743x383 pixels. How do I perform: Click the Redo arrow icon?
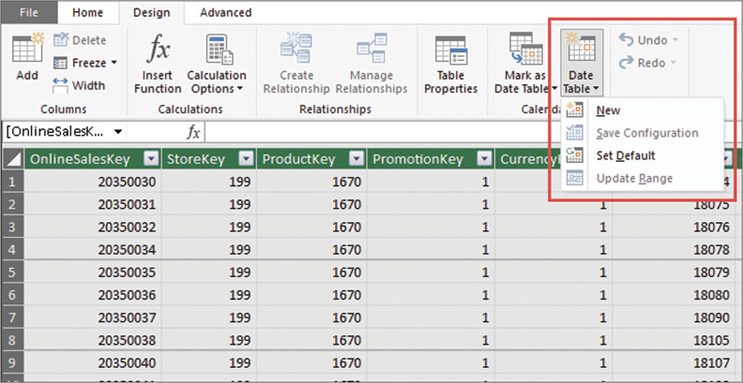(626, 63)
